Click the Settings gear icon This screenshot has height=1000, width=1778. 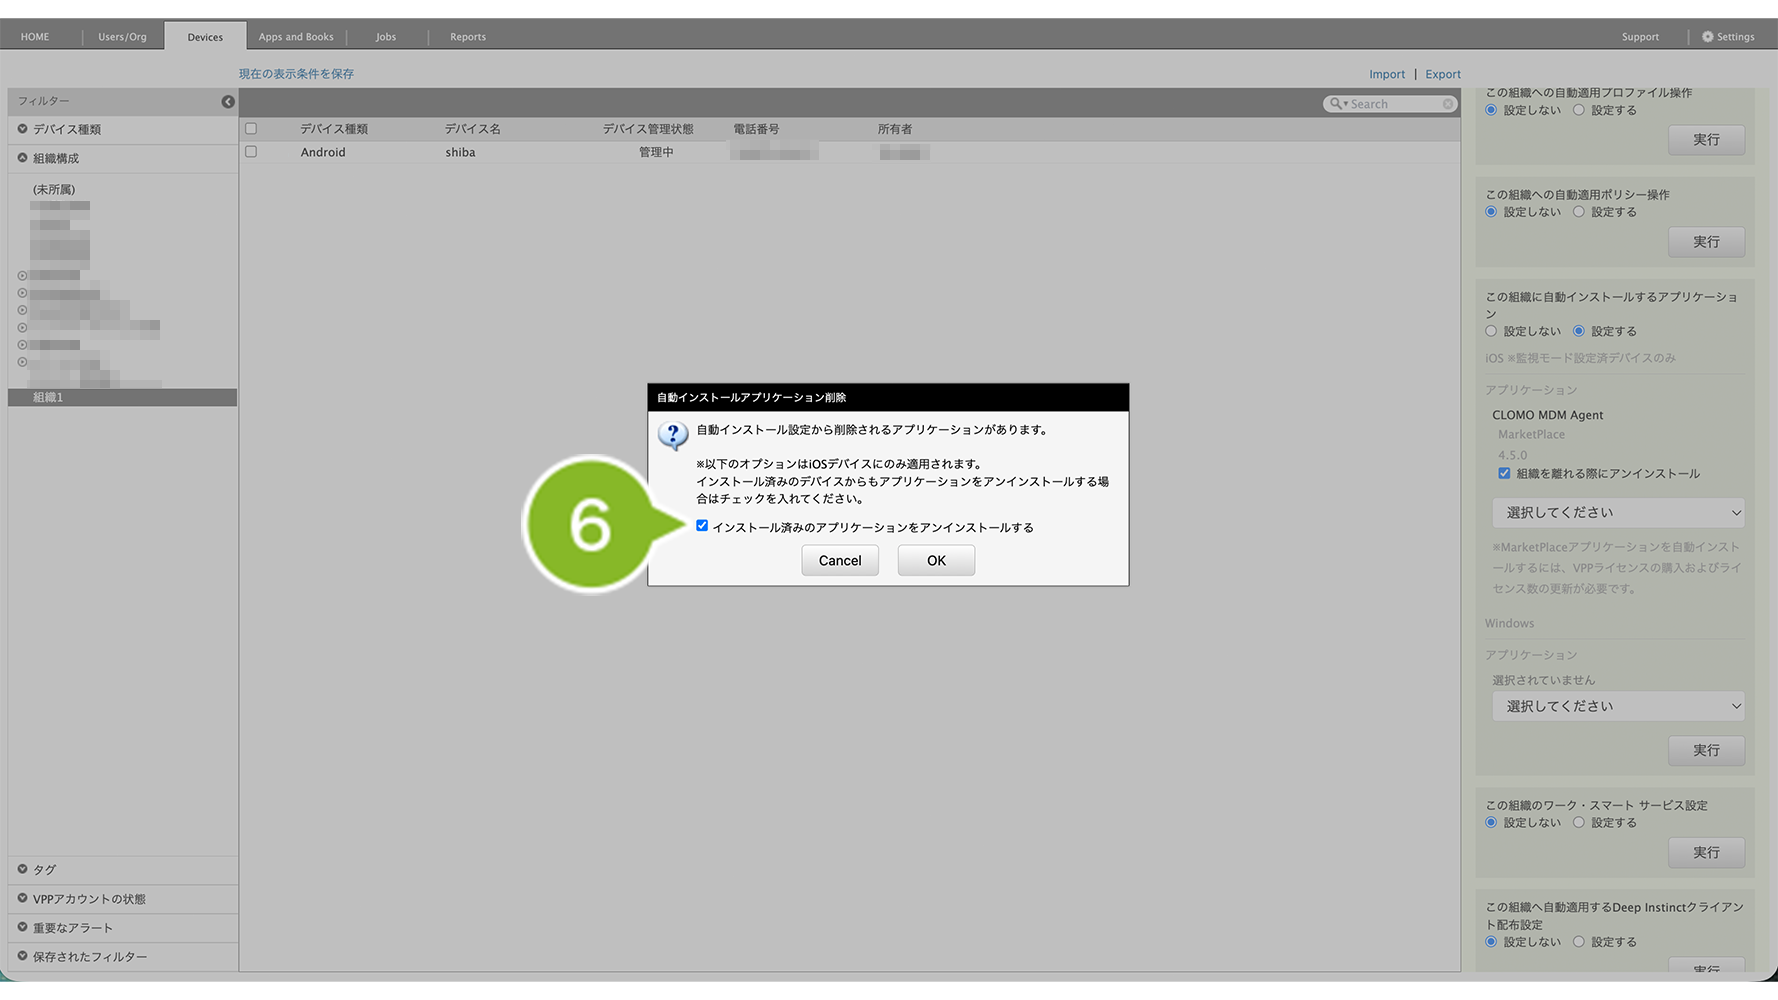(1707, 37)
